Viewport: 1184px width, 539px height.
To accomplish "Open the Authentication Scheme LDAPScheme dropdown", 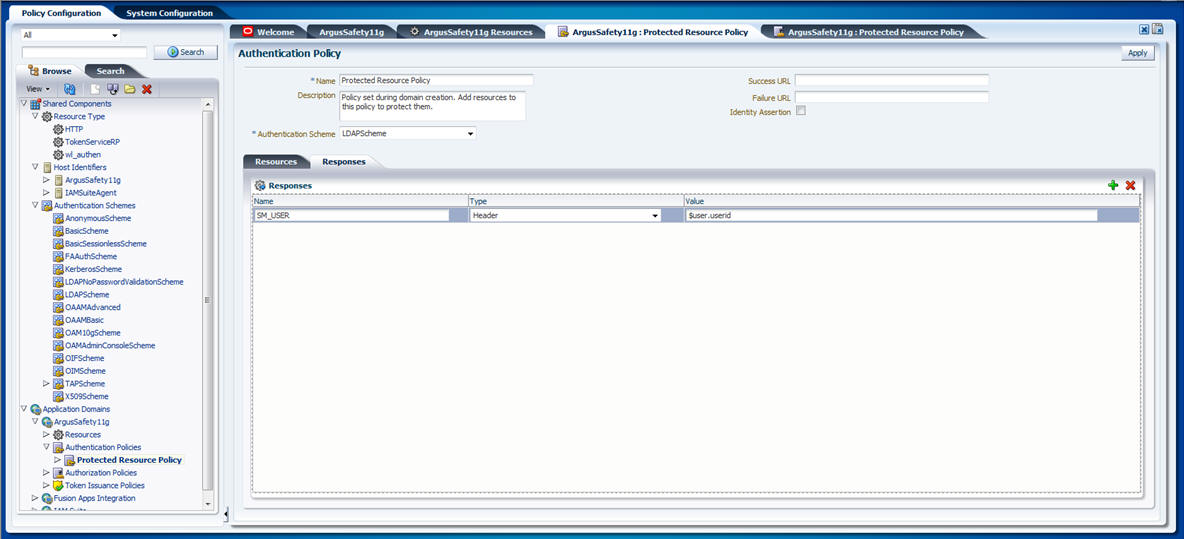I will click(x=470, y=134).
